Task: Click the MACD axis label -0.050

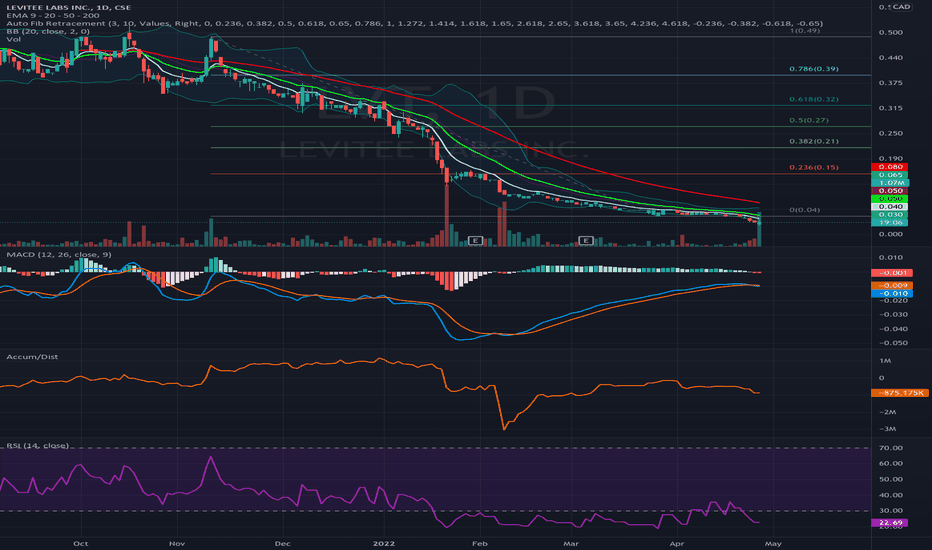Action: (893, 343)
